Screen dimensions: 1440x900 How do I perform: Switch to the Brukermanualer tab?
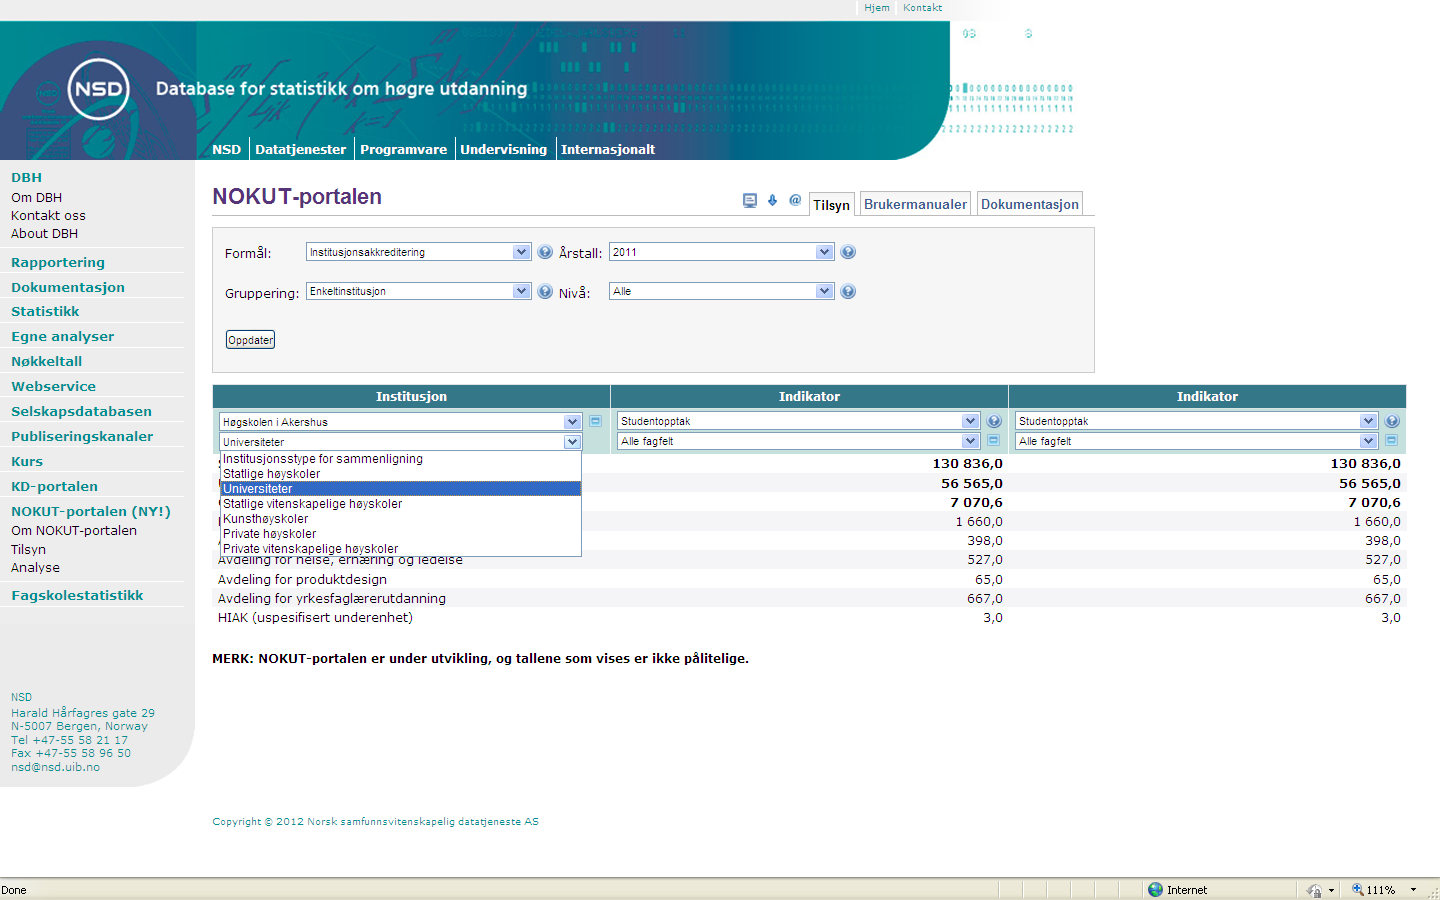[x=915, y=204]
